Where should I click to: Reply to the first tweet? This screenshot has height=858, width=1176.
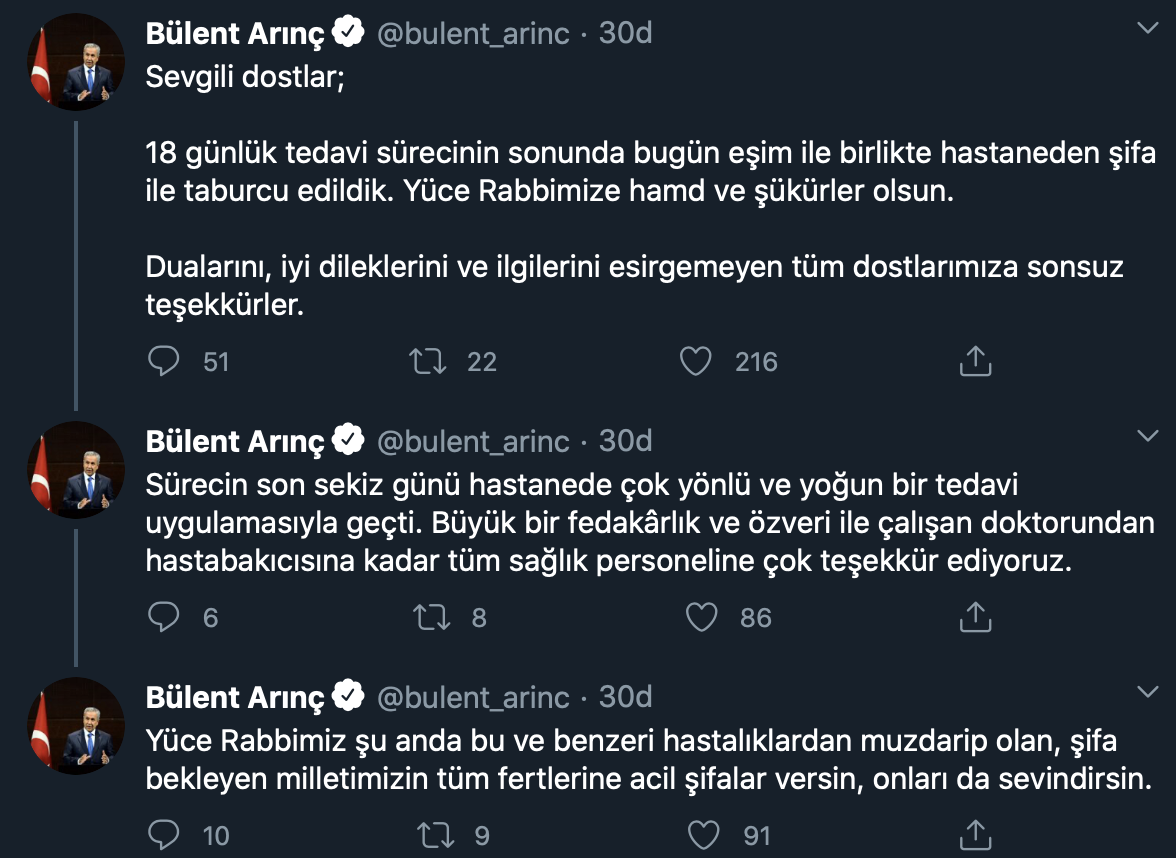pyautogui.click(x=164, y=362)
